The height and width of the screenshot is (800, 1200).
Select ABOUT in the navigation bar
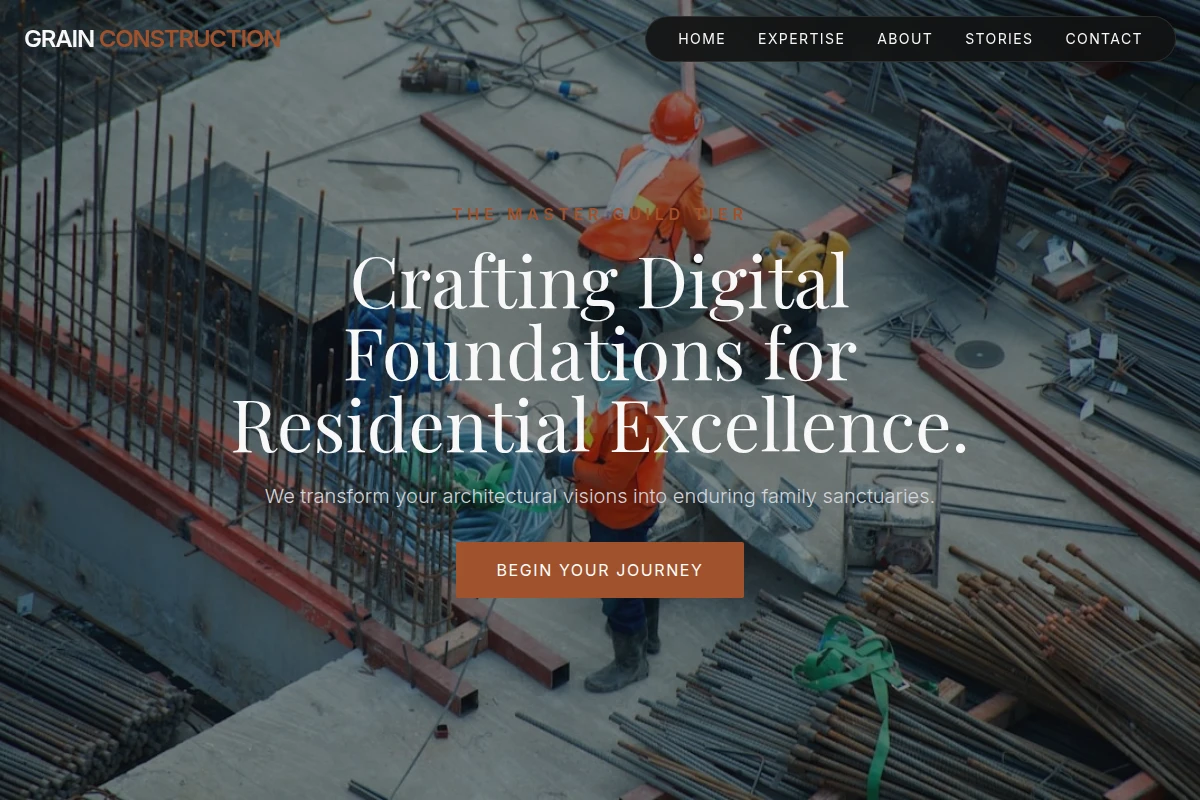click(x=905, y=39)
